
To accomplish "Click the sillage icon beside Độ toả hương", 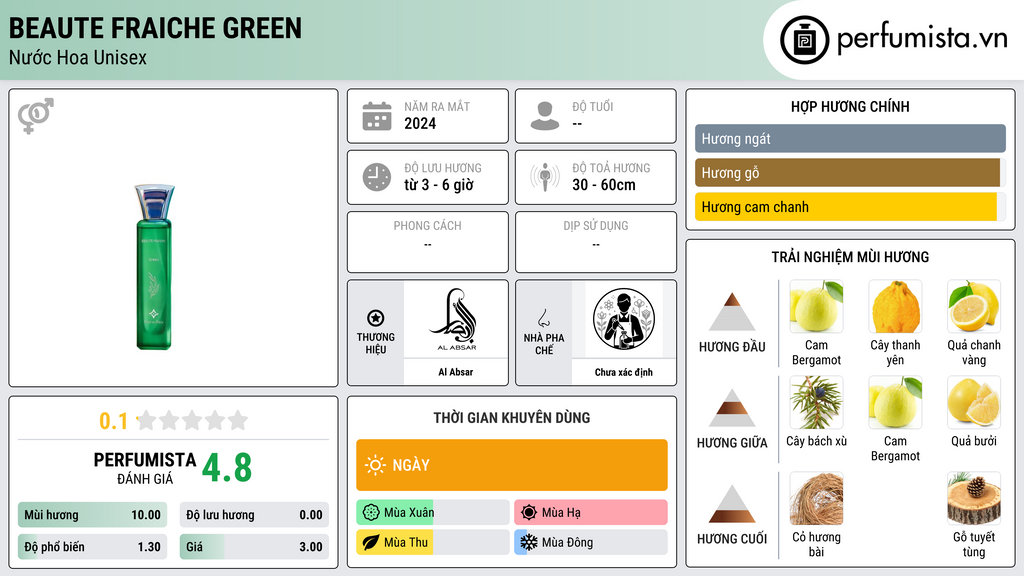I will coord(545,177).
